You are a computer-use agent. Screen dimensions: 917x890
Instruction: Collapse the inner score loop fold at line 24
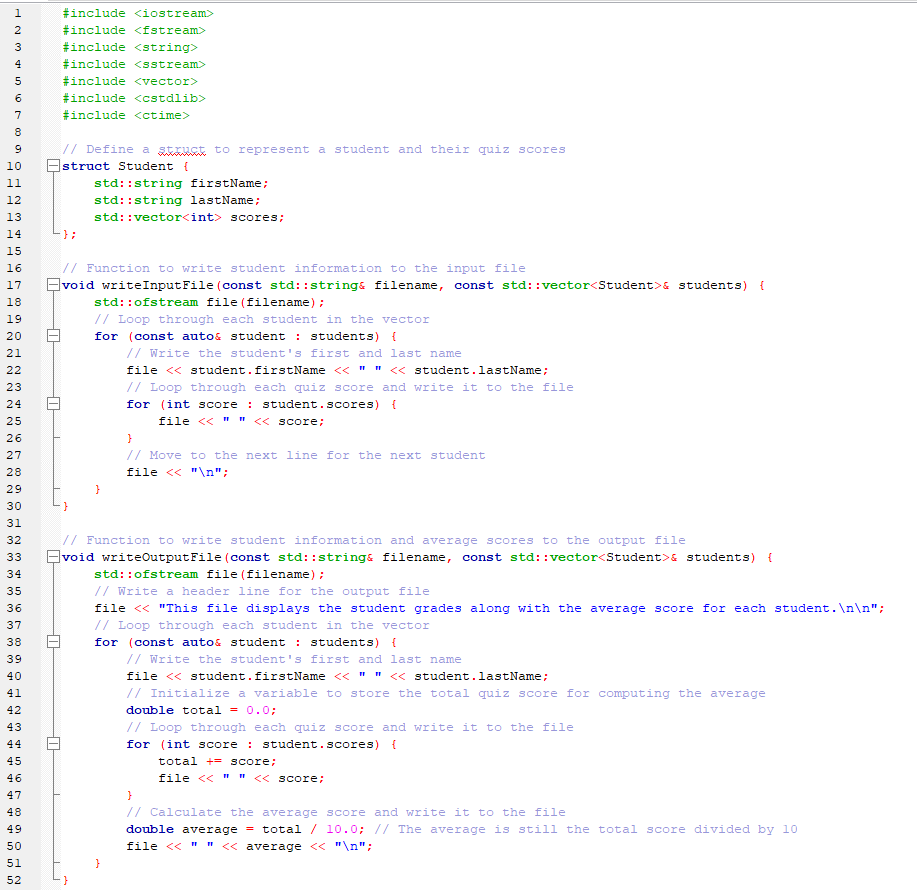tap(54, 404)
